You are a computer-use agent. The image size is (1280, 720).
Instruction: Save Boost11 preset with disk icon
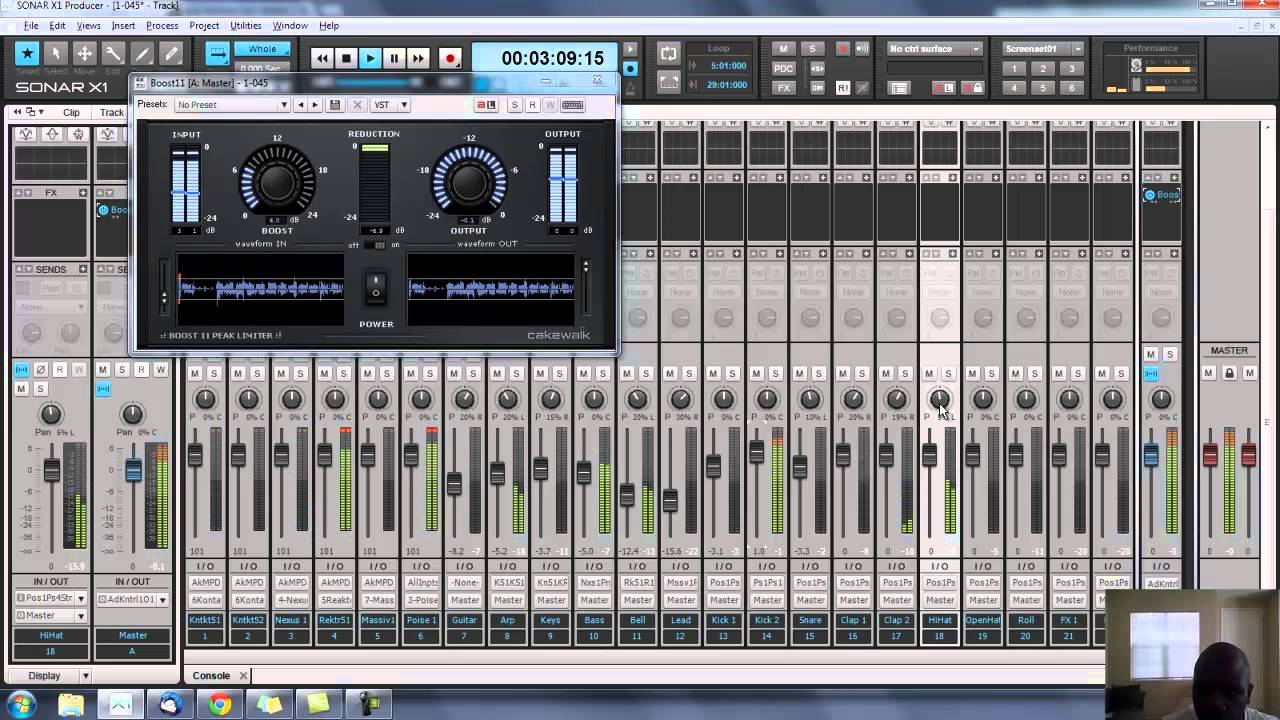pyautogui.click(x=335, y=105)
